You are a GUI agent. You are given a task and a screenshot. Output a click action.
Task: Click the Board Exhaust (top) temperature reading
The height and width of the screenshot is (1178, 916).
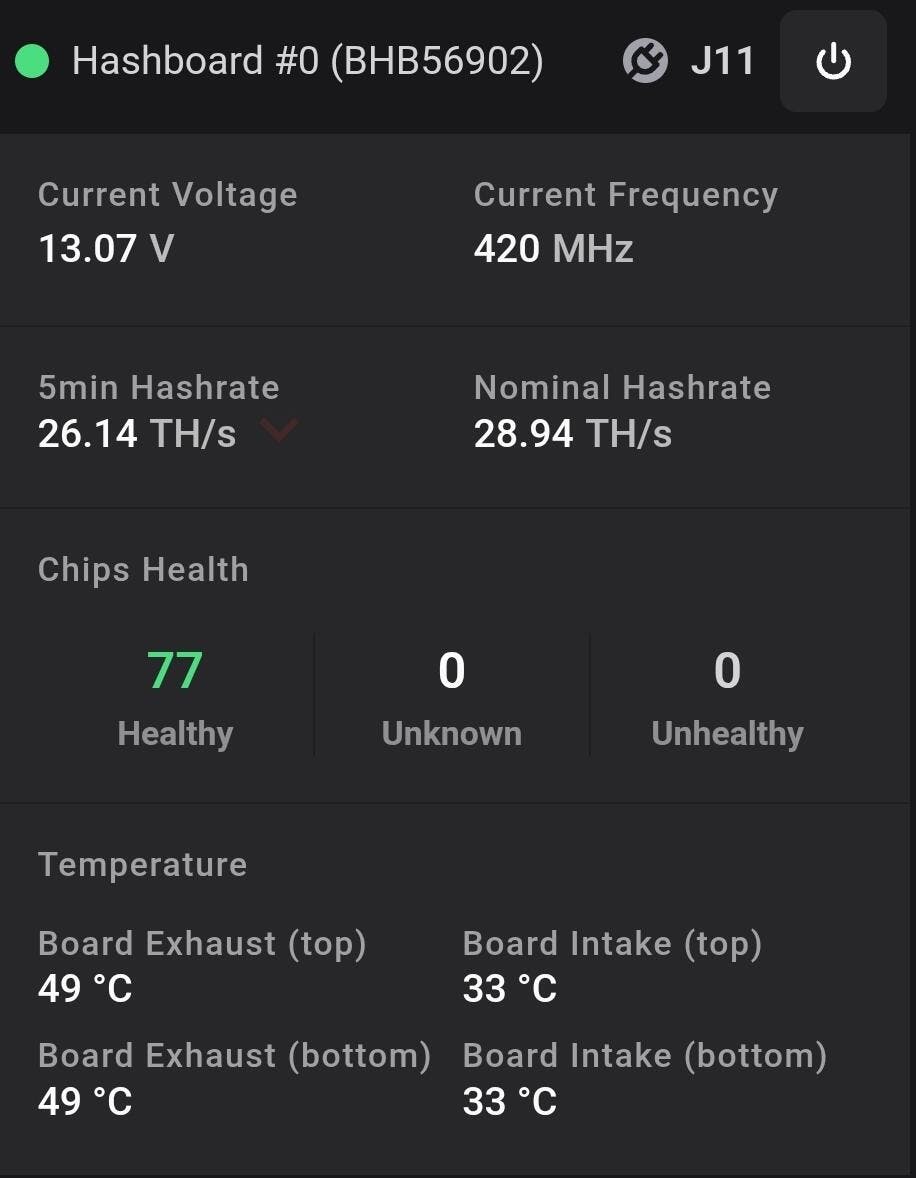click(85, 989)
